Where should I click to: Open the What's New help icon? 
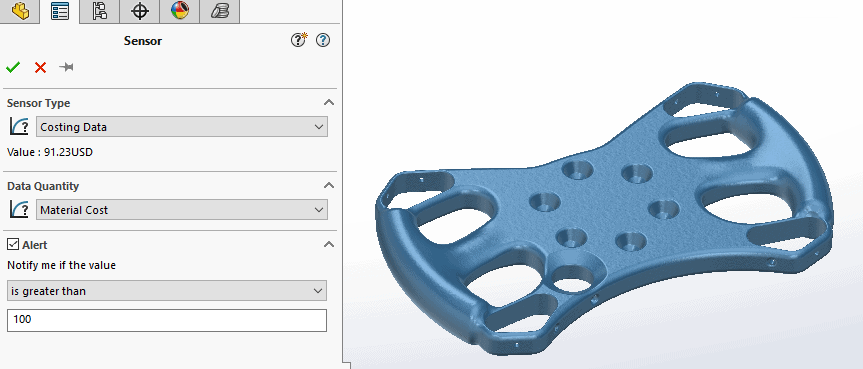tap(299, 40)
